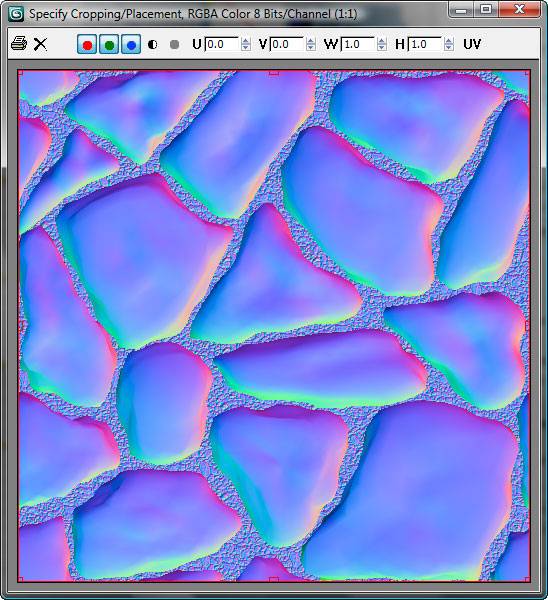548x600 pixels.
Task: Decrease the V value spinner
Action: 311,48
